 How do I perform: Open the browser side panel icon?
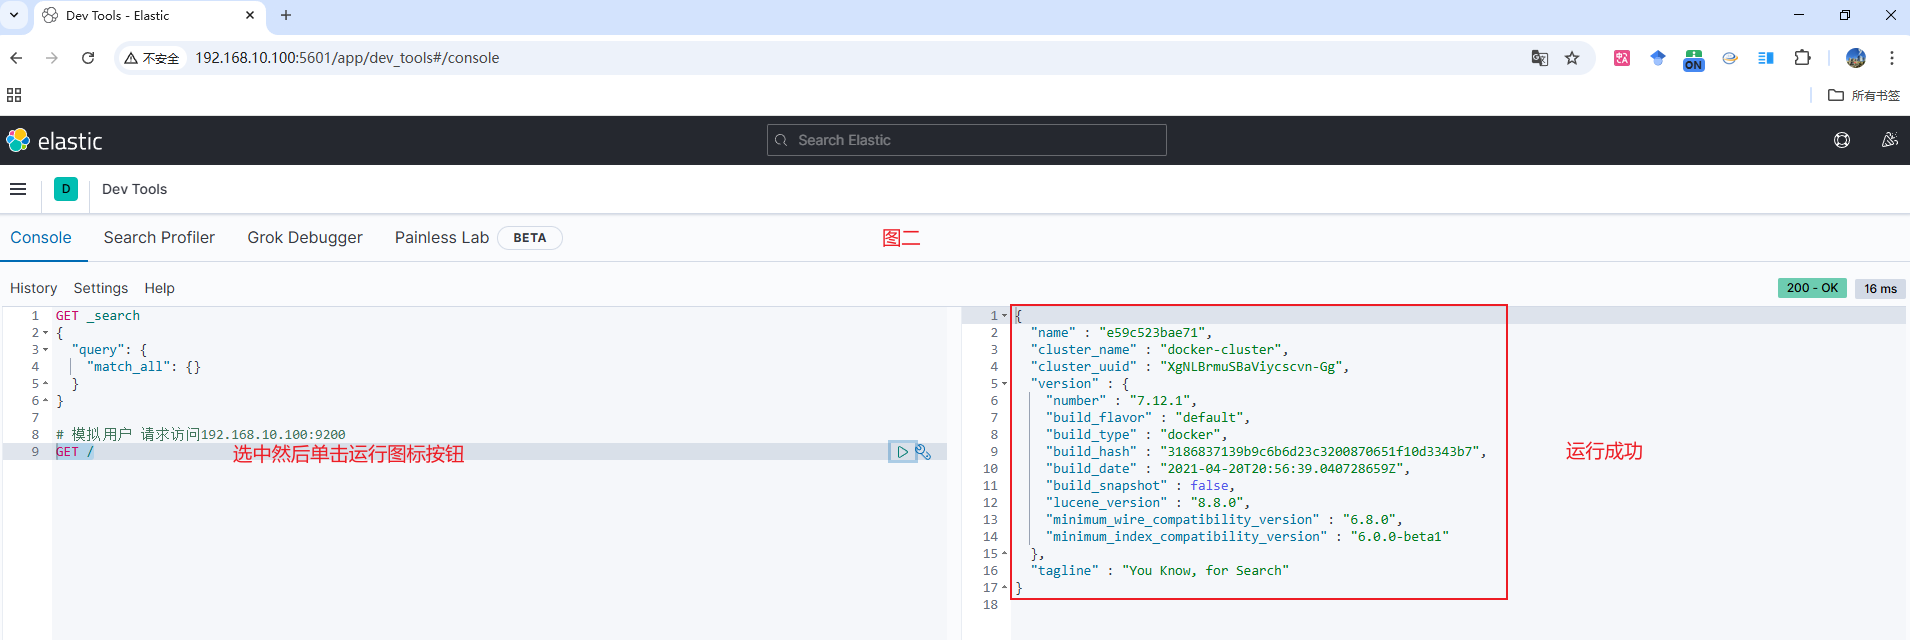1766,58
